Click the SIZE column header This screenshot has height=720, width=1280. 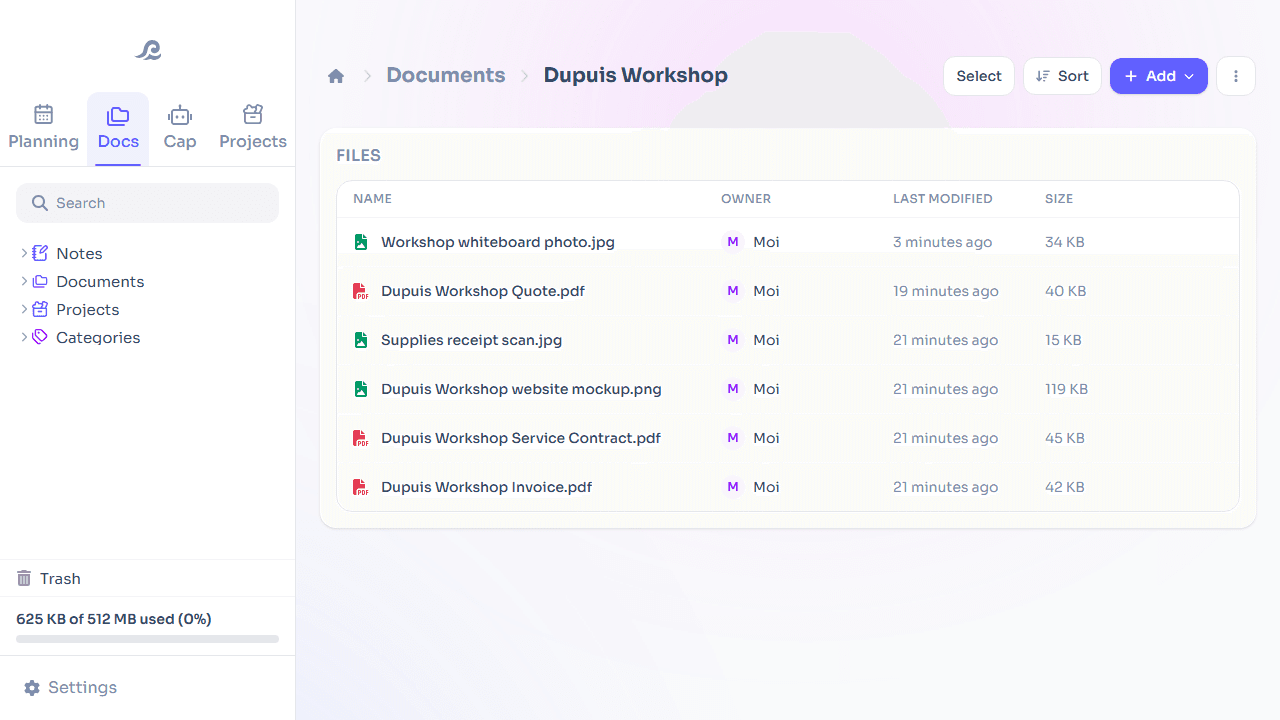click(1059, 199)
